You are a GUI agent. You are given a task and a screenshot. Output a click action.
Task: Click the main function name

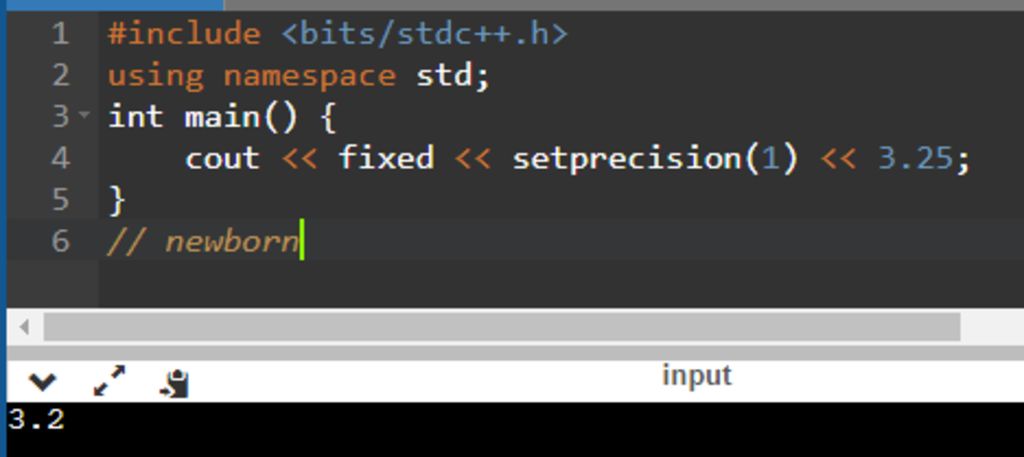pos(222,117)
